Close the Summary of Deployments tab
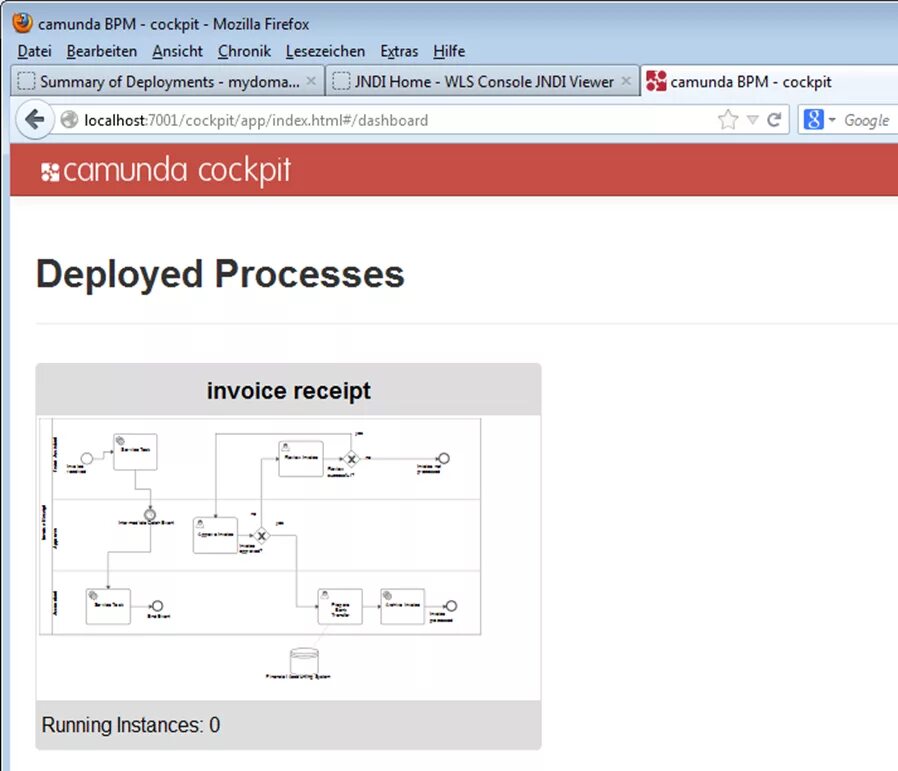This screenshot has width=898, height=771. pos(311,81)
